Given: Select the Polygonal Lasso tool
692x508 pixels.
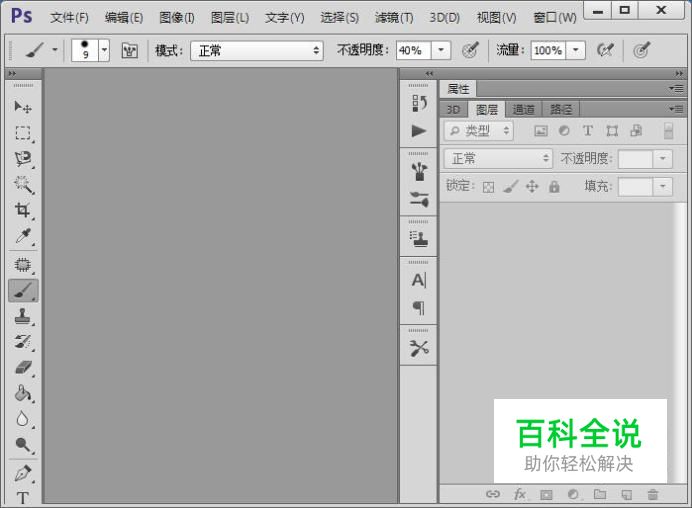Looking at the screenshot, I should pyautogui.click(x=23, y=159).
